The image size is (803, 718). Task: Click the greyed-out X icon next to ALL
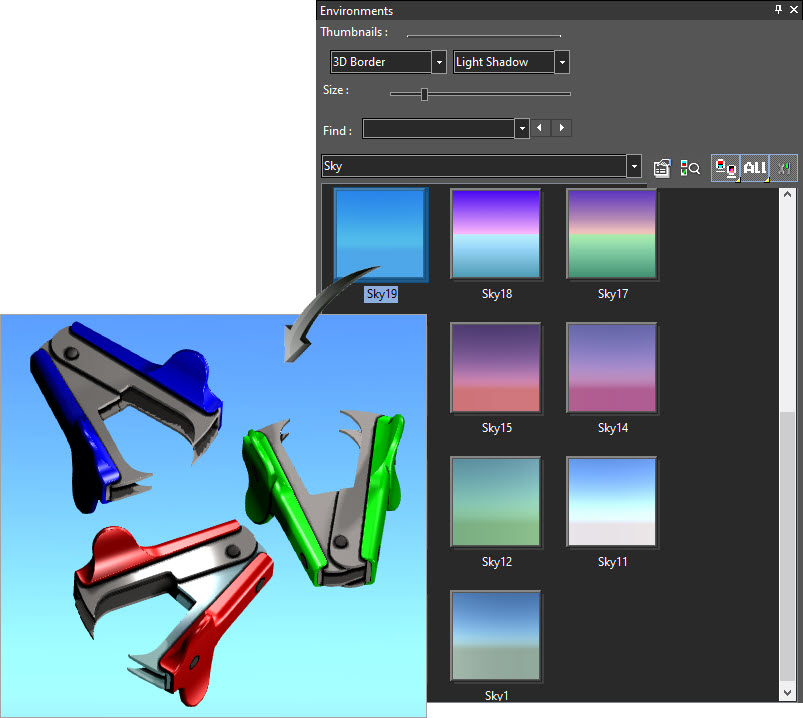pyautogui.click(x=784, y=168)
